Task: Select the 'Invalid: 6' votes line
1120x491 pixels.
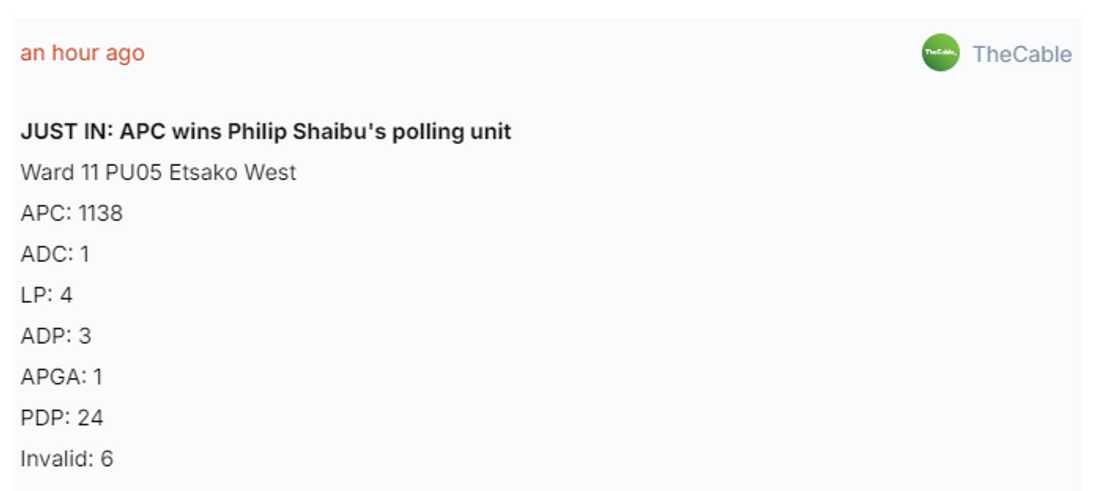Action: click(67, 459)
